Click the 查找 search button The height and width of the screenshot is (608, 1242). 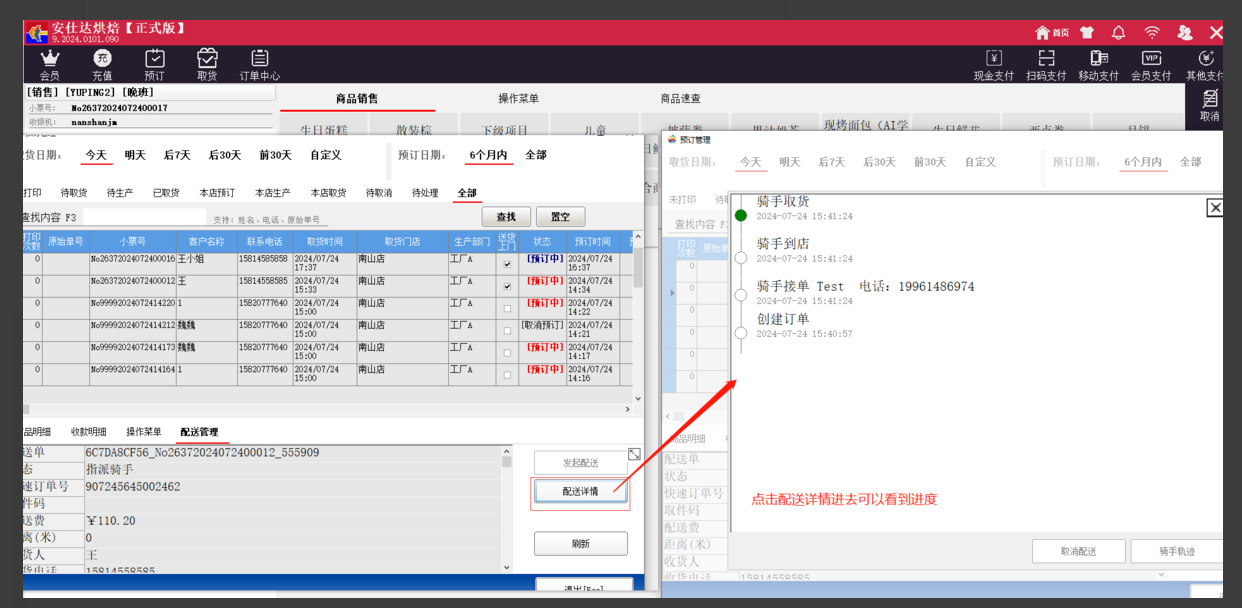point(506,217)
